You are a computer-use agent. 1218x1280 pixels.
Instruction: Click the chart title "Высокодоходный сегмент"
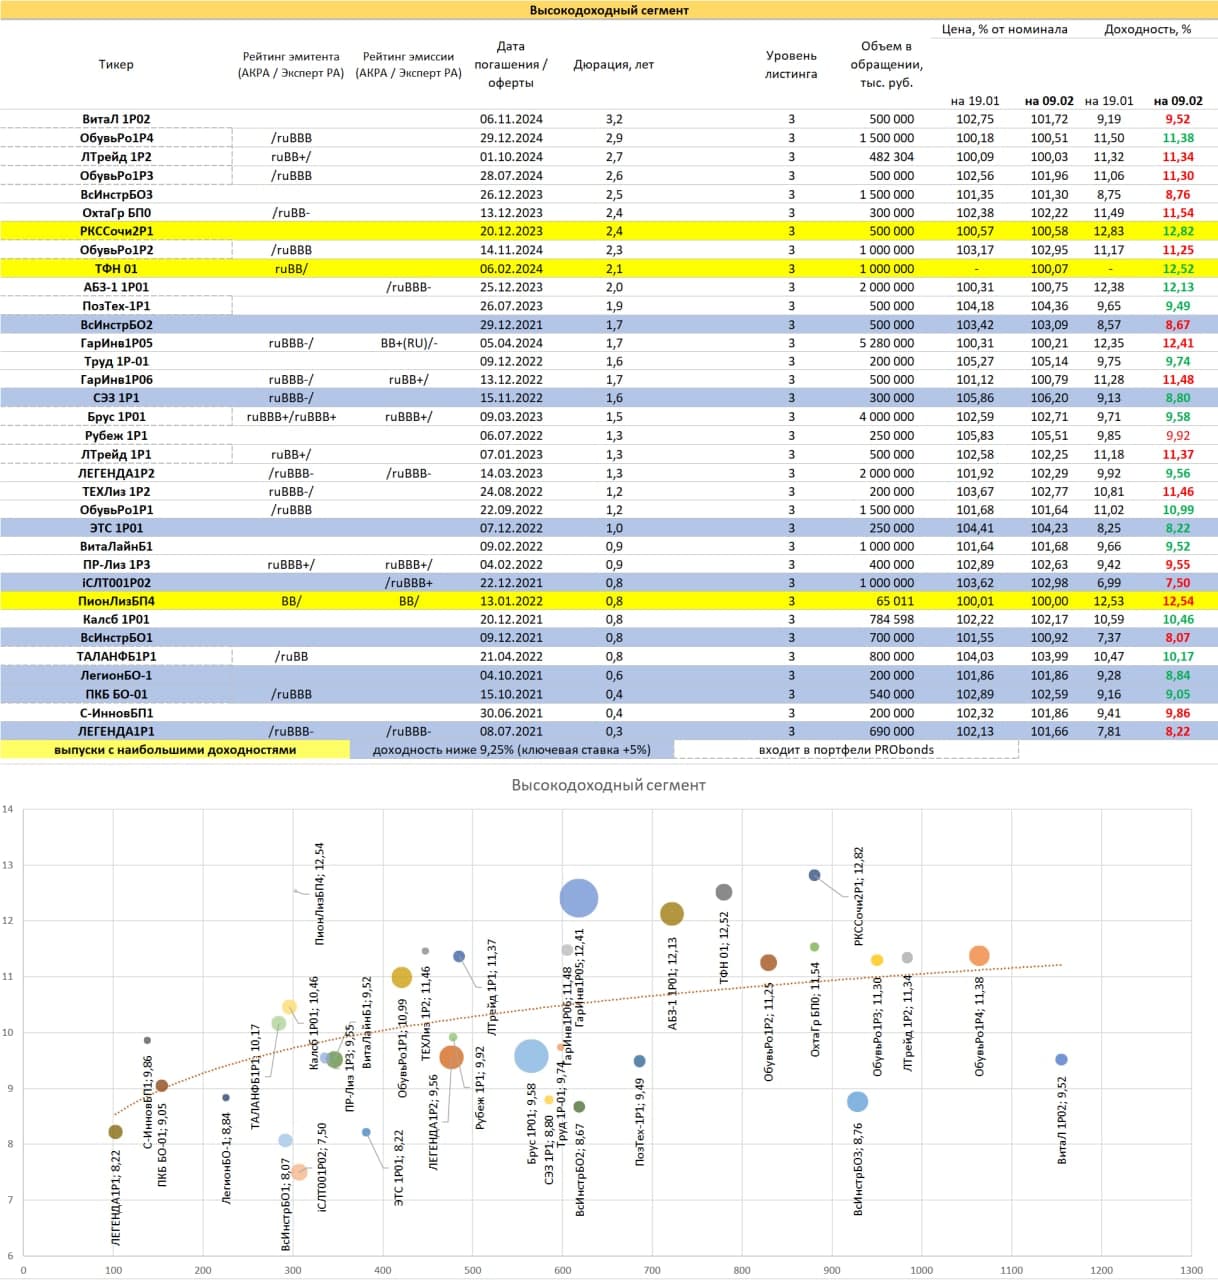click(608, 785)
